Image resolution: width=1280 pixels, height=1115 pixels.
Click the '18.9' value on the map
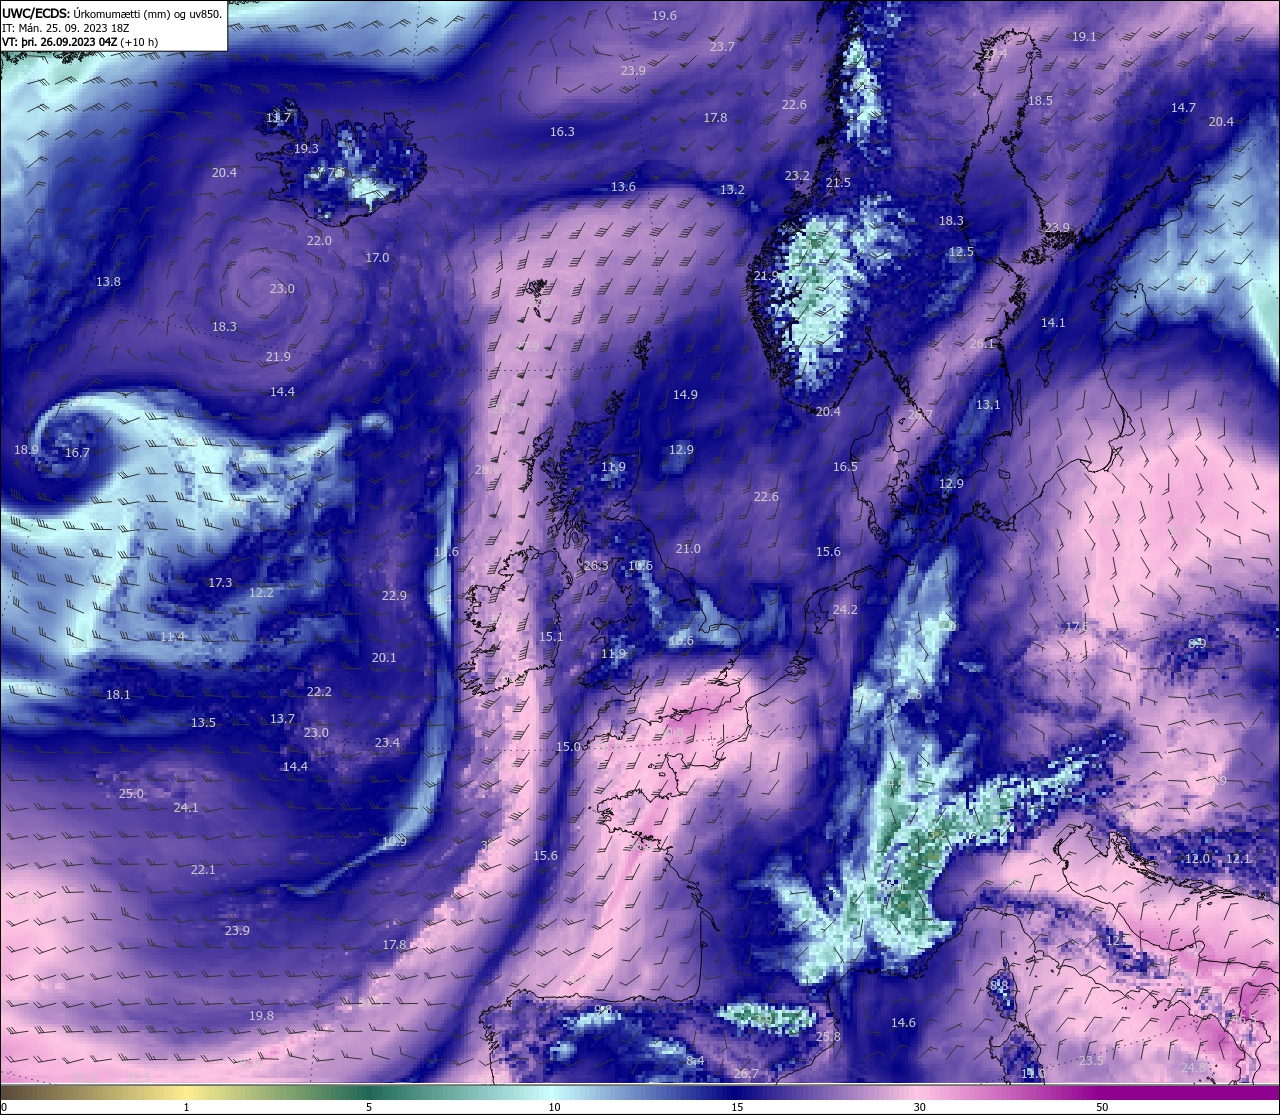point(26,450)
